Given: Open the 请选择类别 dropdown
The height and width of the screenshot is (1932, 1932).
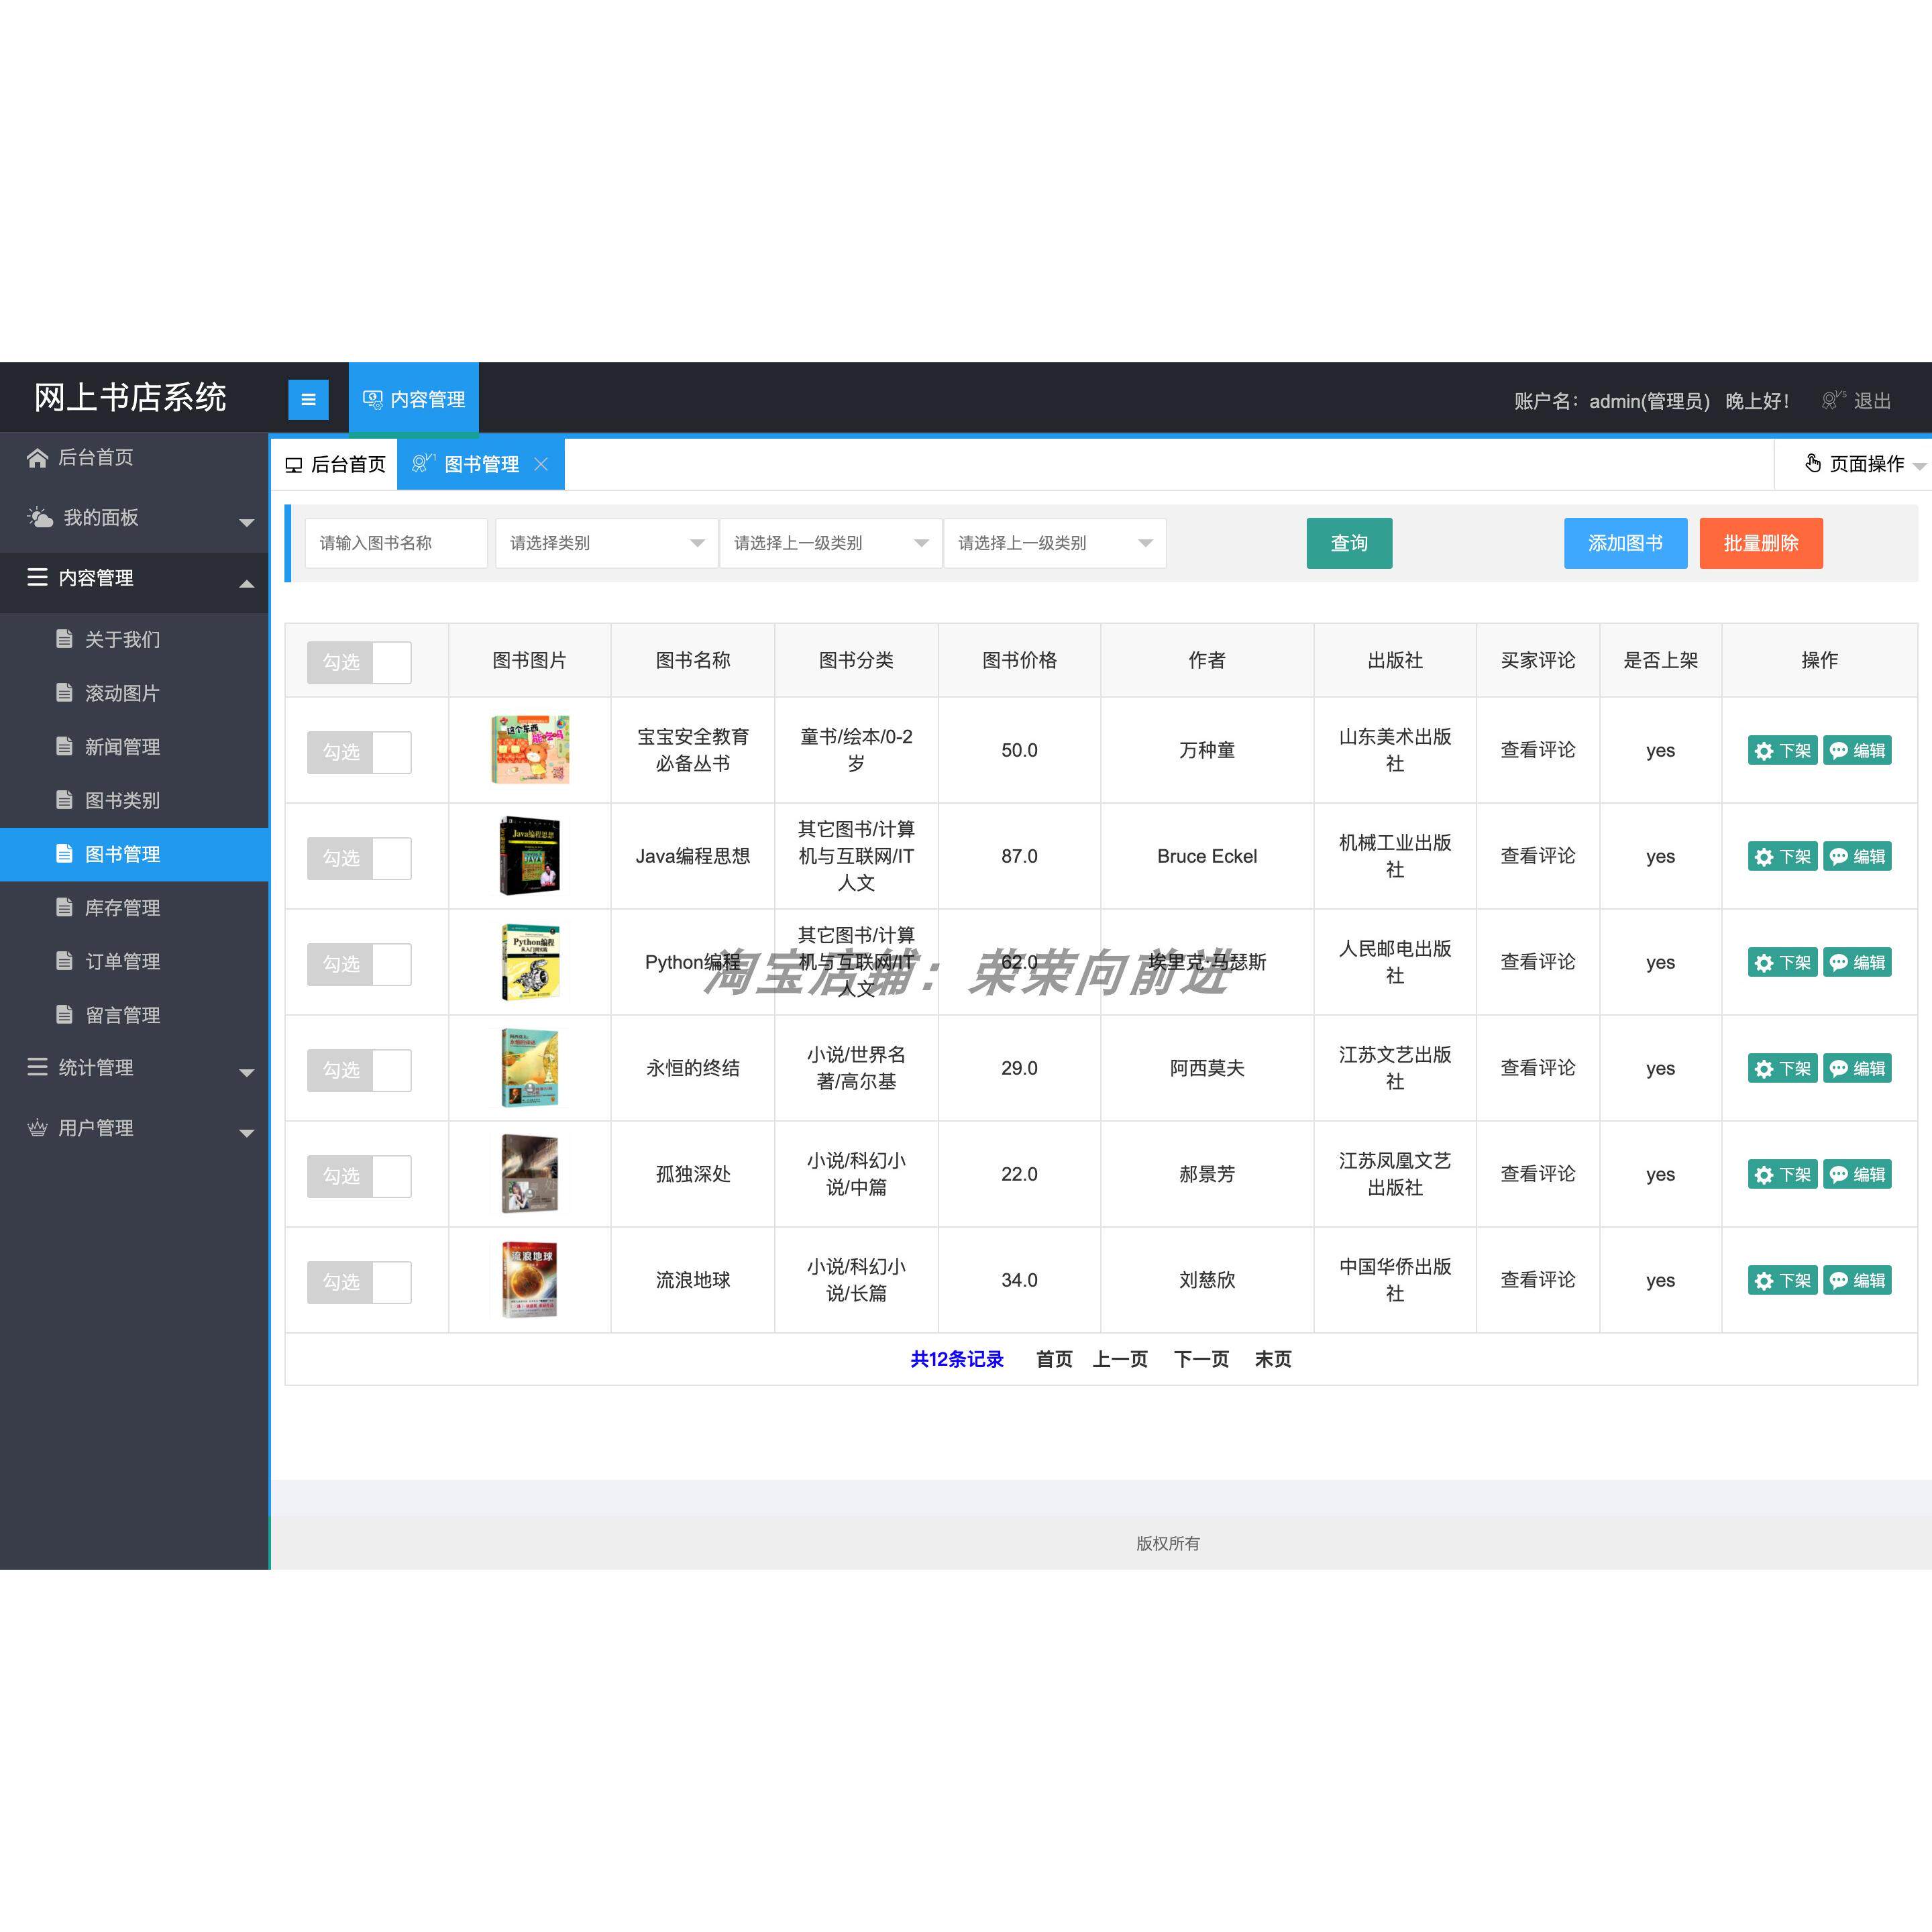Looking at the screenshot, I should [606, 543].
